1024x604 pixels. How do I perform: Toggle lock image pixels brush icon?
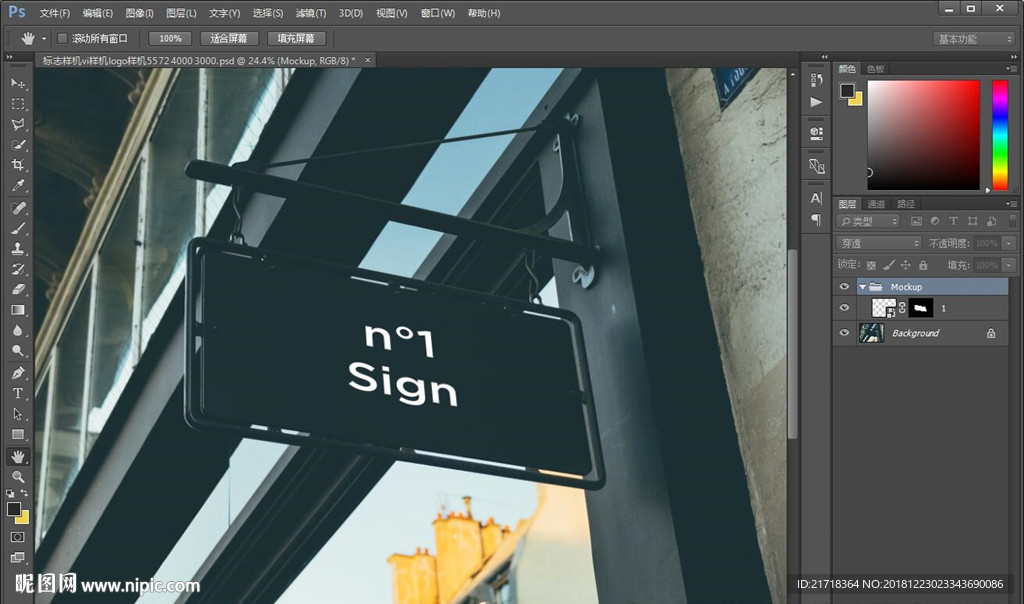coord(888,265)
